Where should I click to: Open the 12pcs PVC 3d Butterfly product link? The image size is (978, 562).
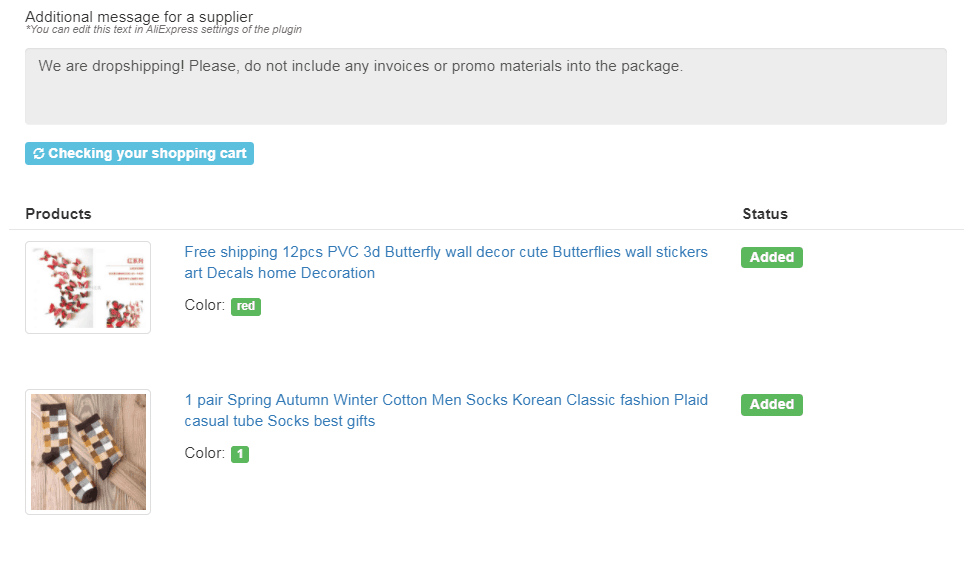click(446, 262)
